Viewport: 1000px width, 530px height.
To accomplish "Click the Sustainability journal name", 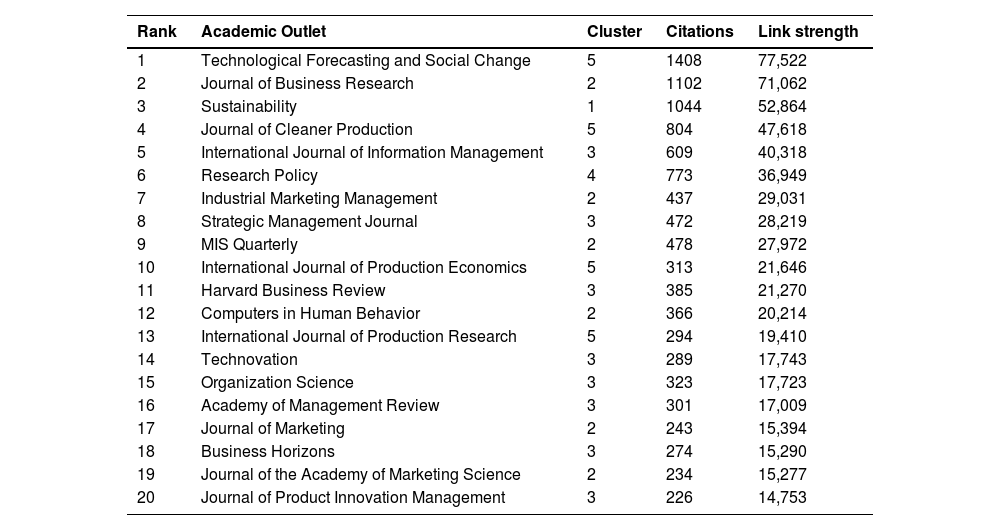I will (249, 107).
